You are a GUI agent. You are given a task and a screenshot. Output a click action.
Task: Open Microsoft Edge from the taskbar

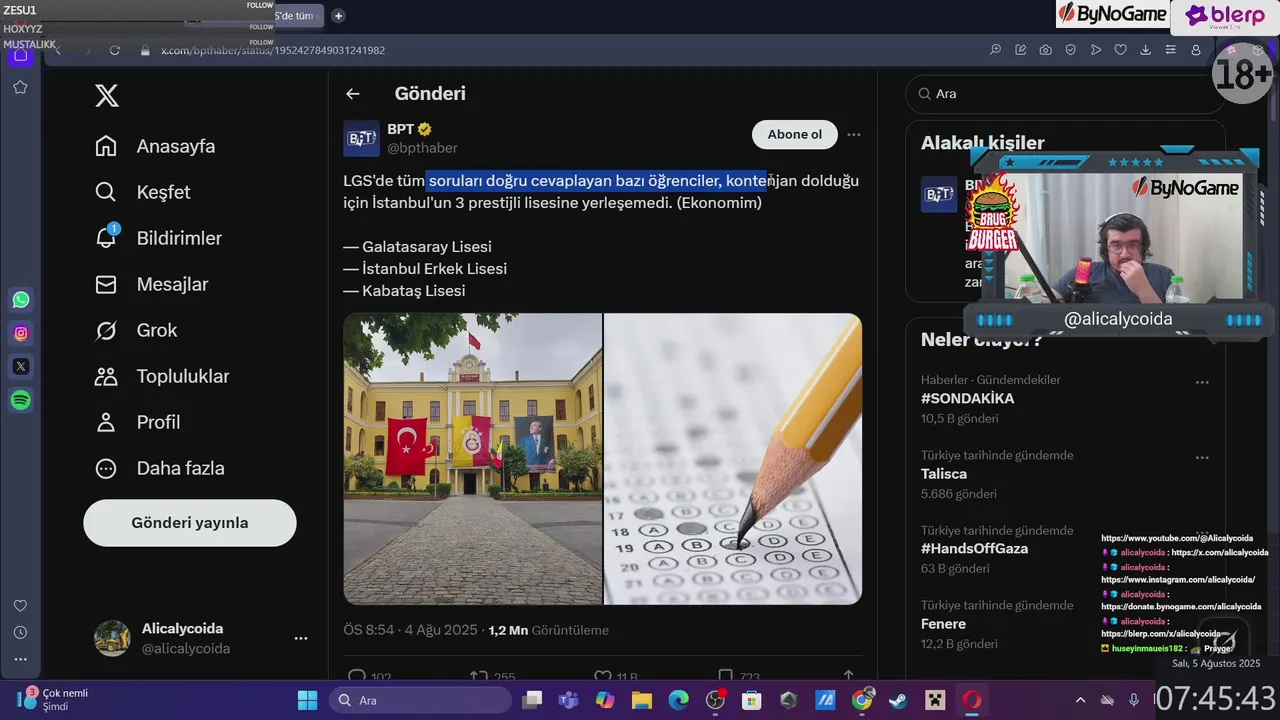tap(678, 700)
